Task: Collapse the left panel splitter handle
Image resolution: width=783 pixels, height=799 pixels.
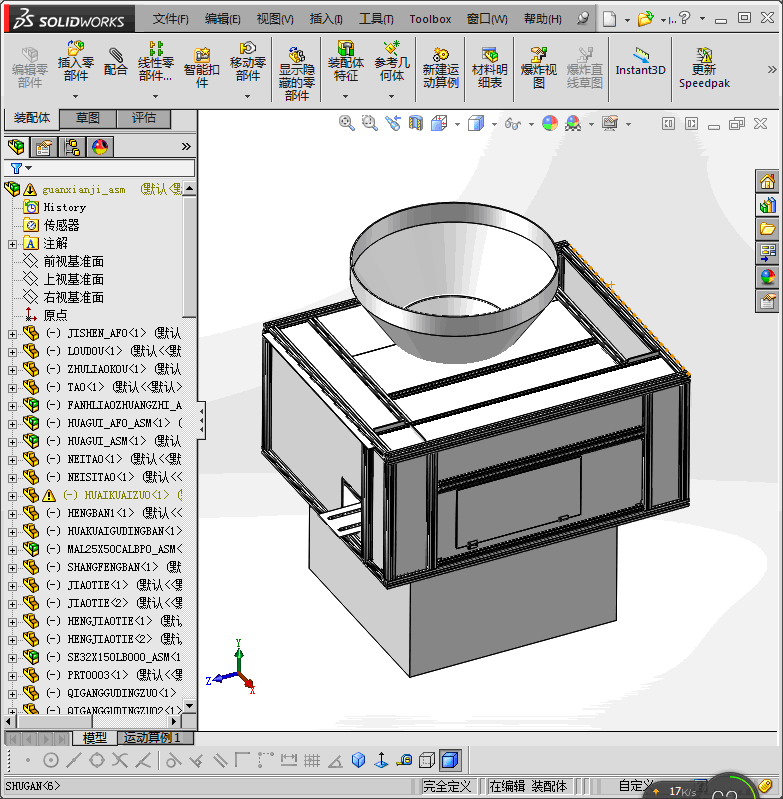Action: tap(202, 421)
